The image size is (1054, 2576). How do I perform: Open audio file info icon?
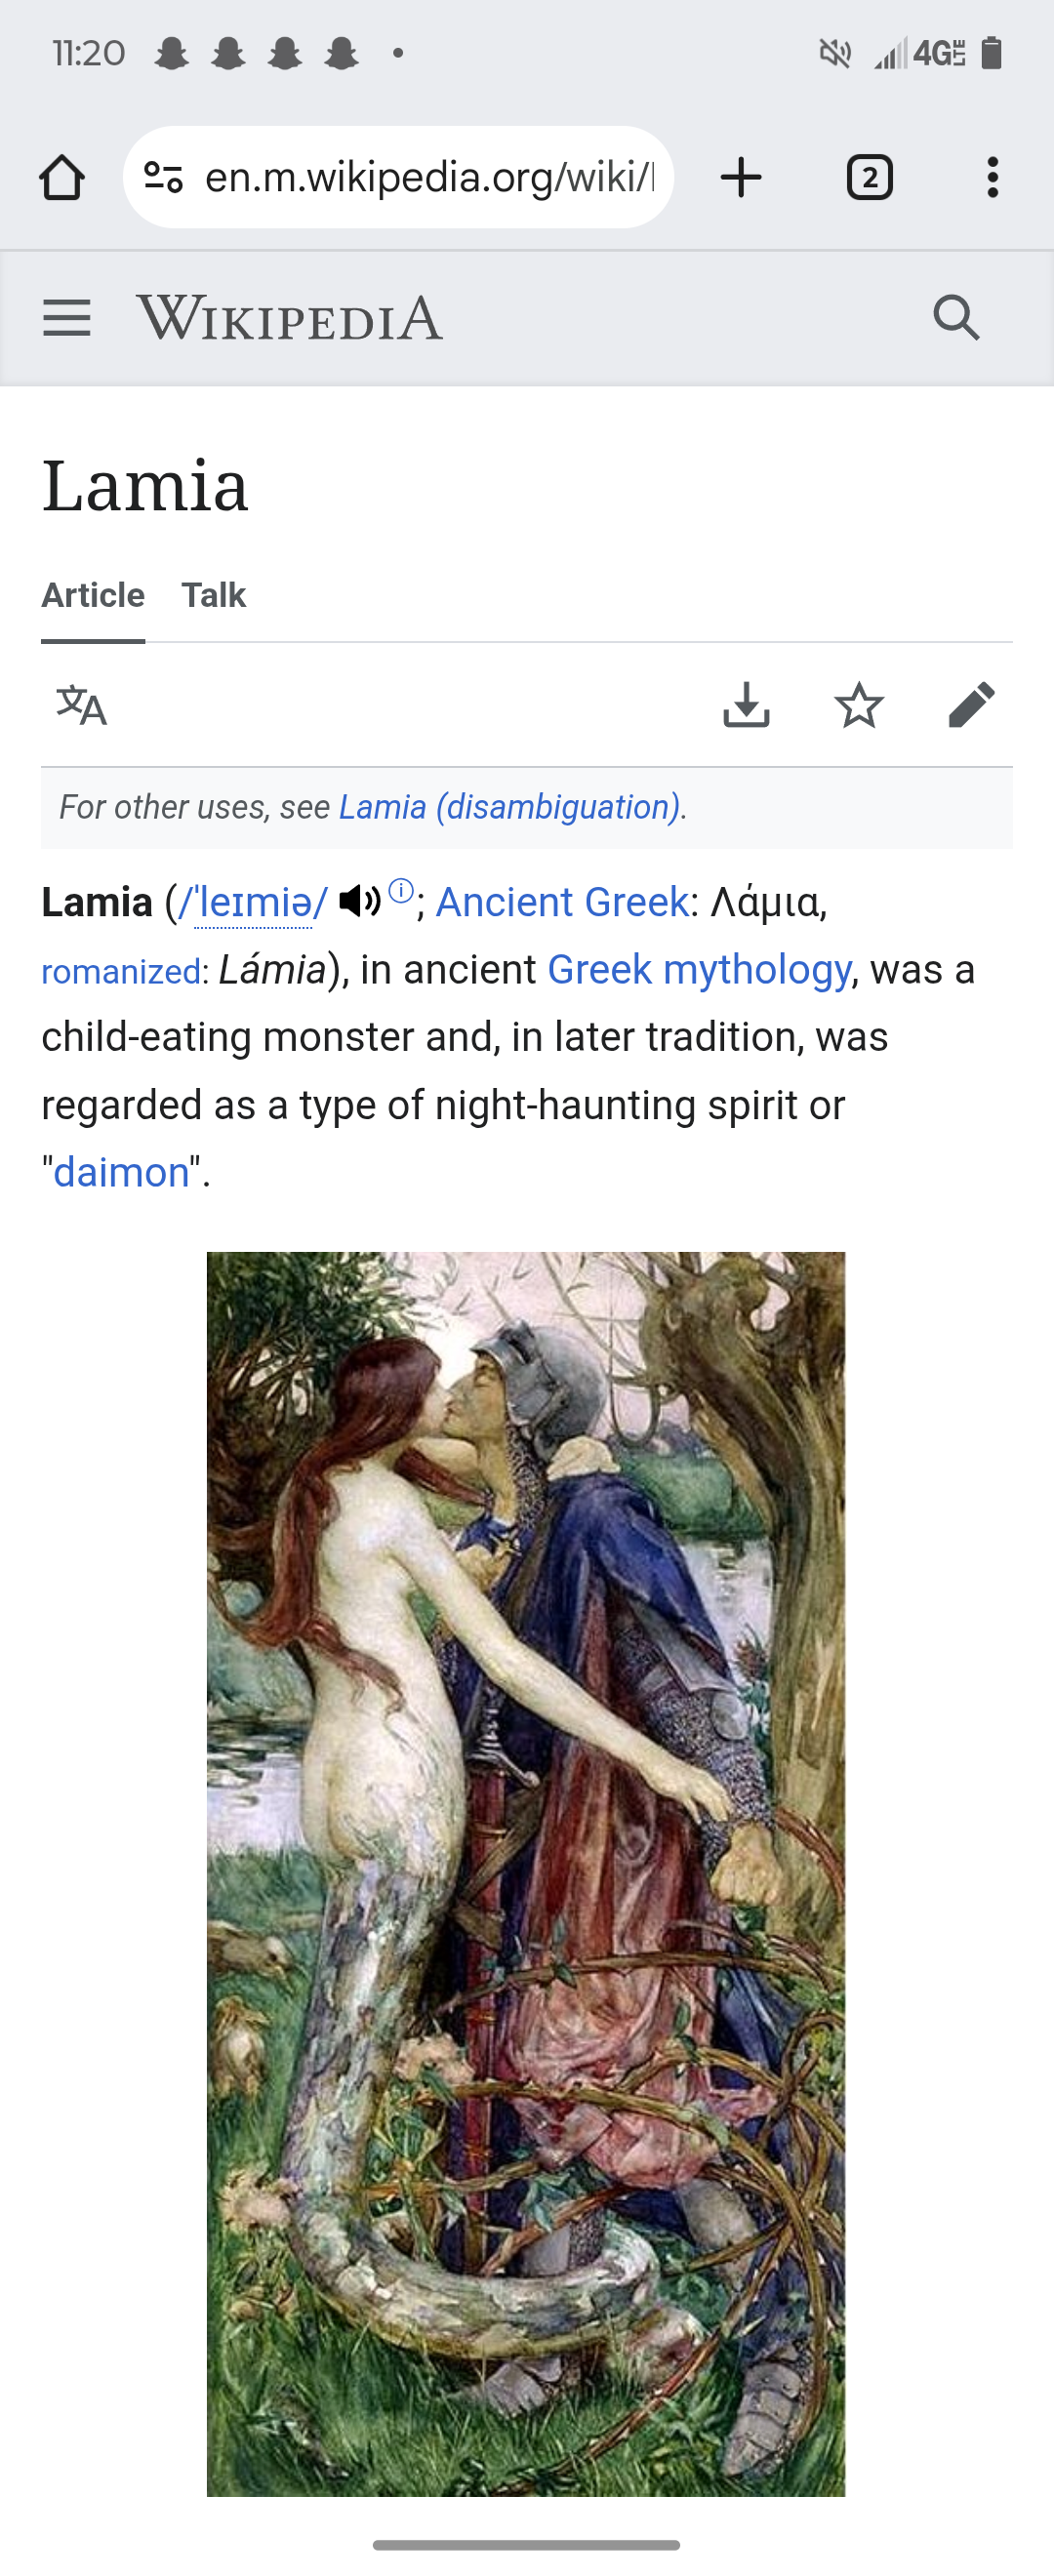point(401,890)
